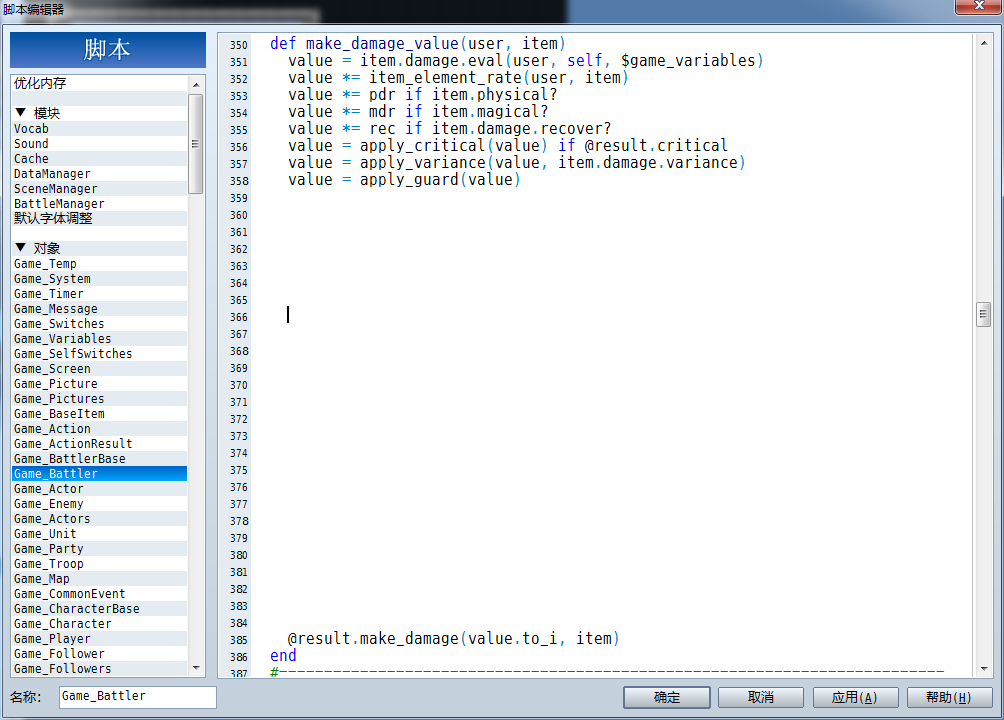Open the Game_ActionResult script

(100, 444)
